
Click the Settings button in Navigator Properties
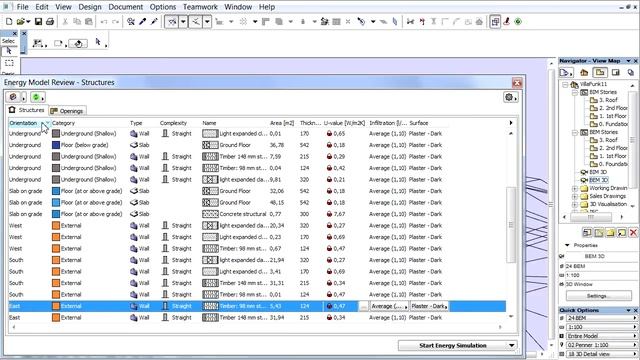coord(599,296)
